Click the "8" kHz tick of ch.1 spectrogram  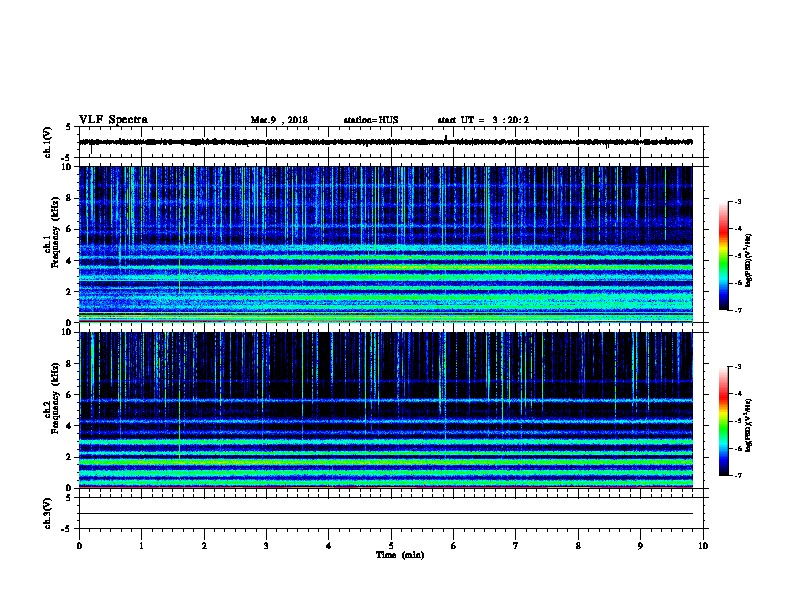point(70,198)
